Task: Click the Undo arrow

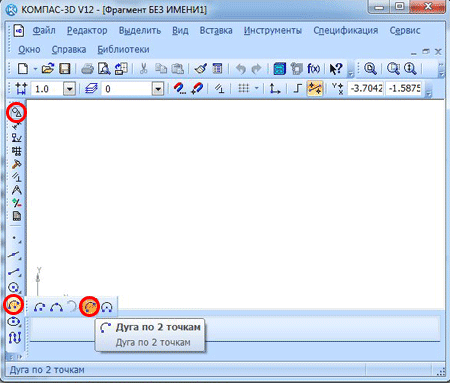Action: click(240, 69)
